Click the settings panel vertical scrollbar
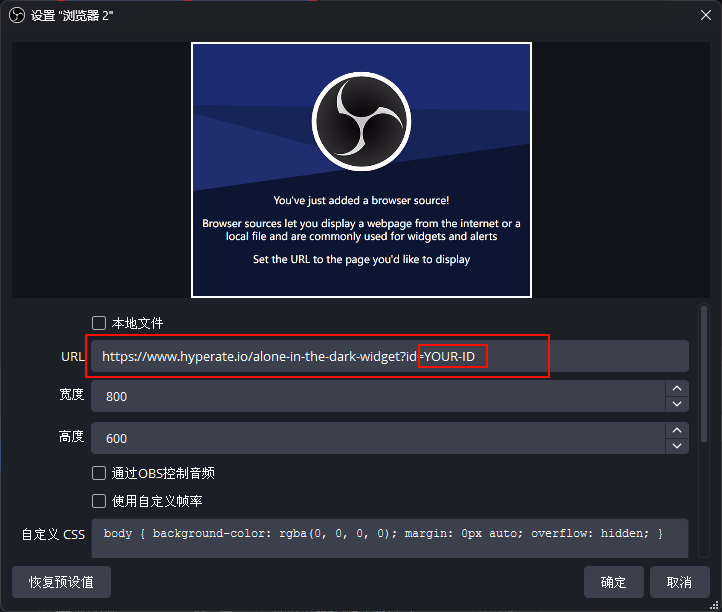Image resolution: width=722 pixels, height=612 pixels. pyautogui.click(x=704, y=374)
